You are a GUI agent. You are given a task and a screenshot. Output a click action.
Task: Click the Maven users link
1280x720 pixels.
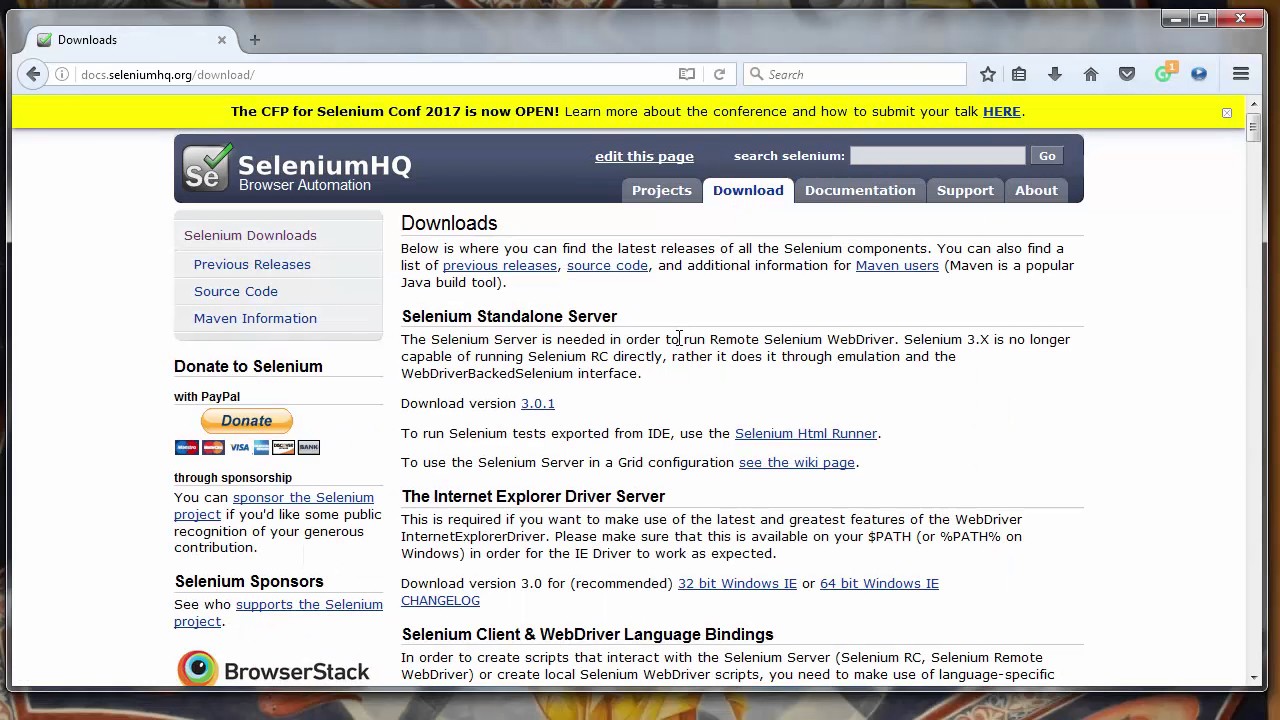(897, 265)
